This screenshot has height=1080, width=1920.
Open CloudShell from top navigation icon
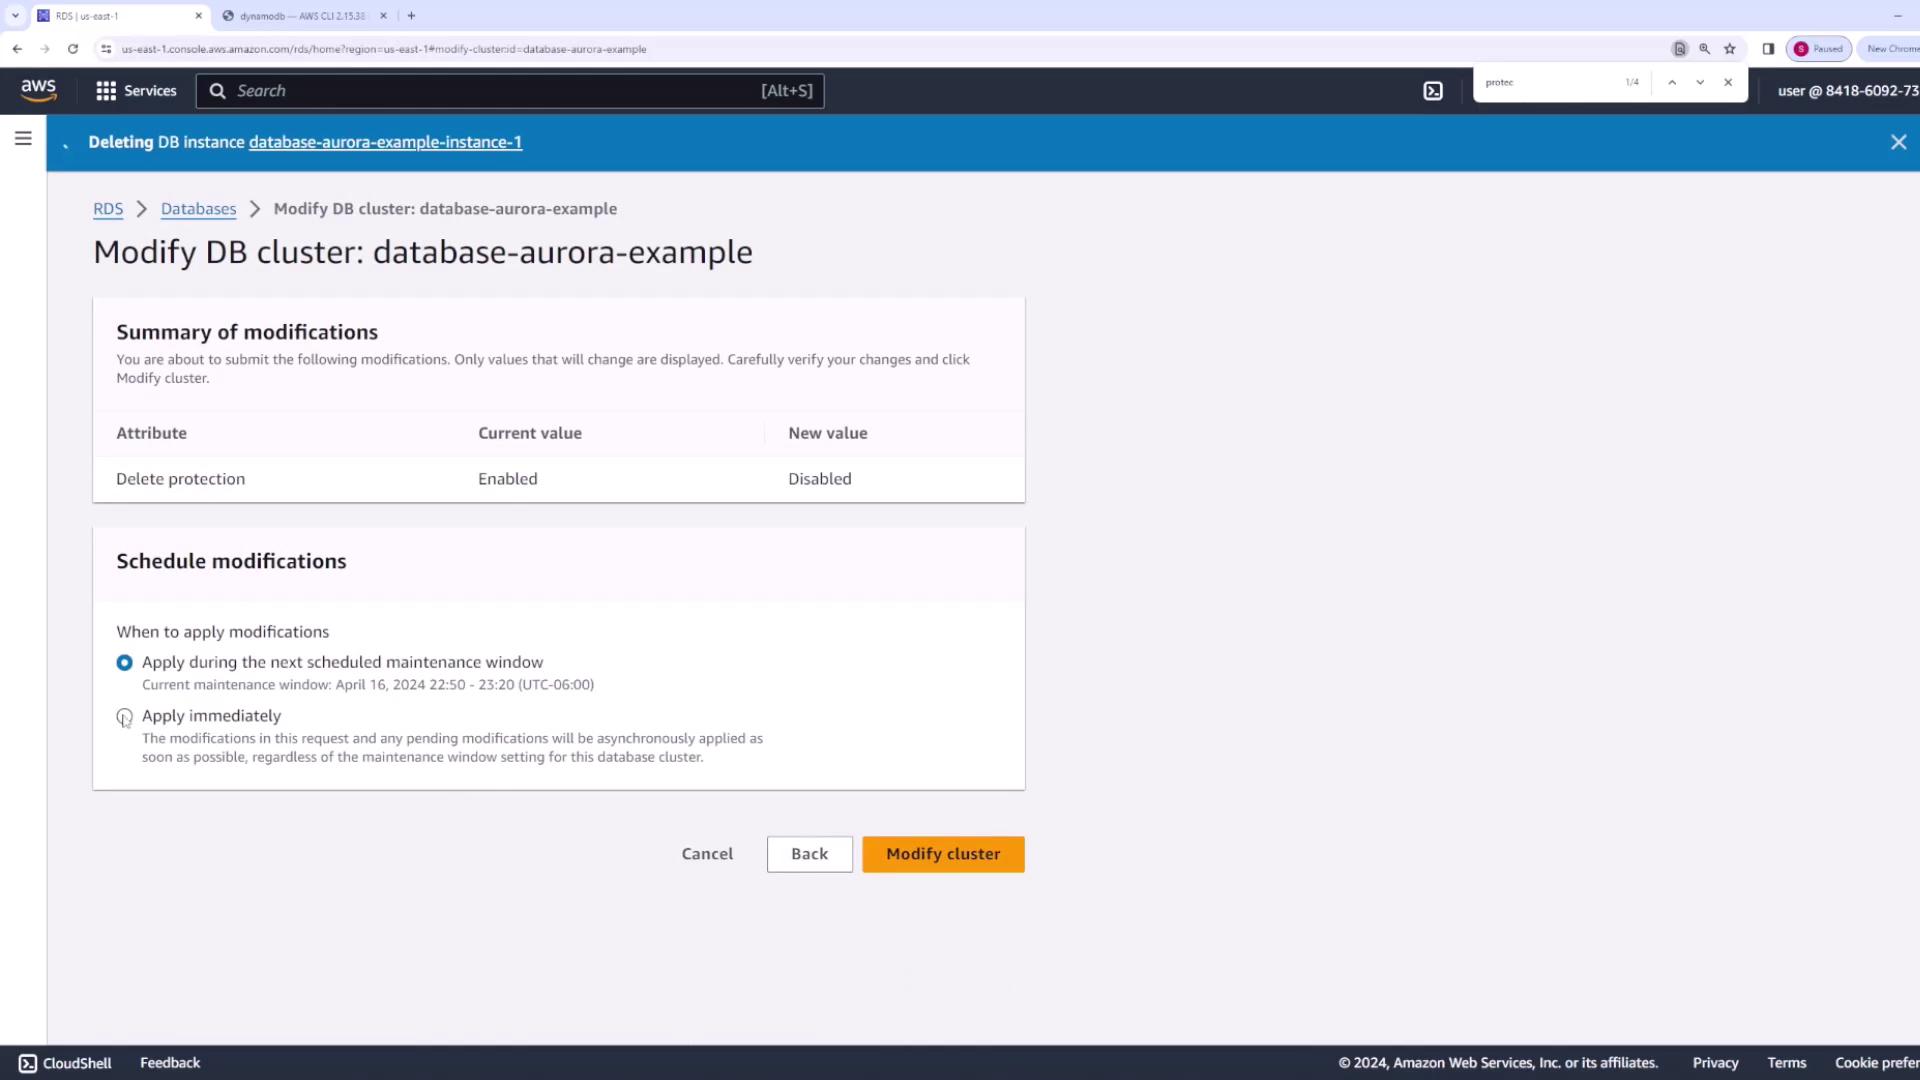coord(1433,91)
